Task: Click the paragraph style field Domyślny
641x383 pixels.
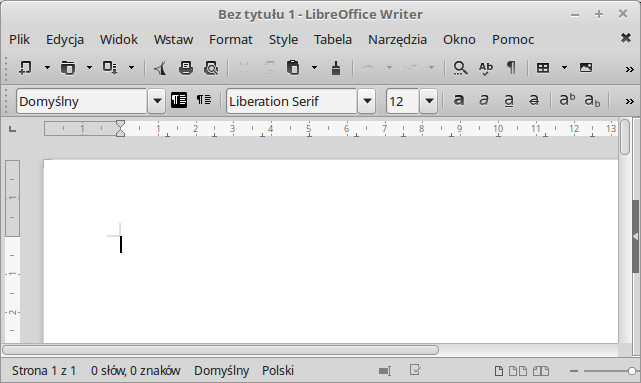Action: pos(82,101)
